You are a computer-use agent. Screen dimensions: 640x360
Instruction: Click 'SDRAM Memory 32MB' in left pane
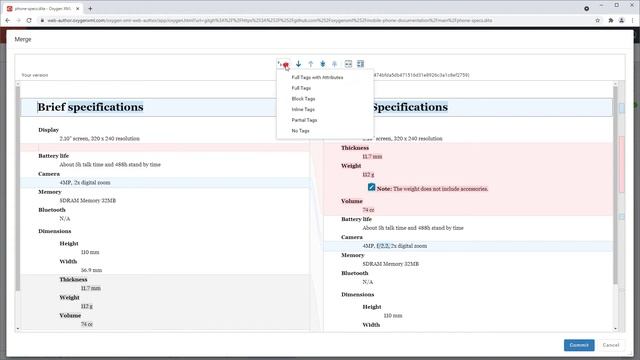click(88, 200)
